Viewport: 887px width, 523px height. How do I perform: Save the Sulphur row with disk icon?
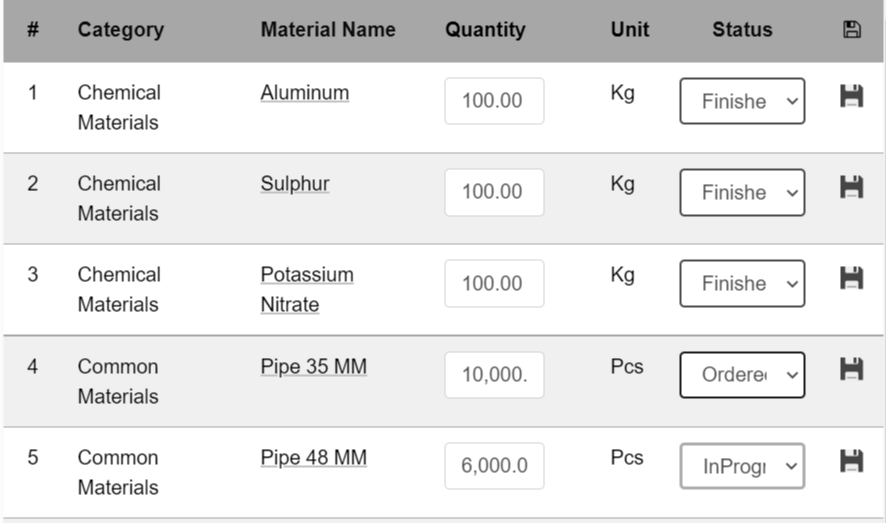pyautogui.click(x=851, y=187)
